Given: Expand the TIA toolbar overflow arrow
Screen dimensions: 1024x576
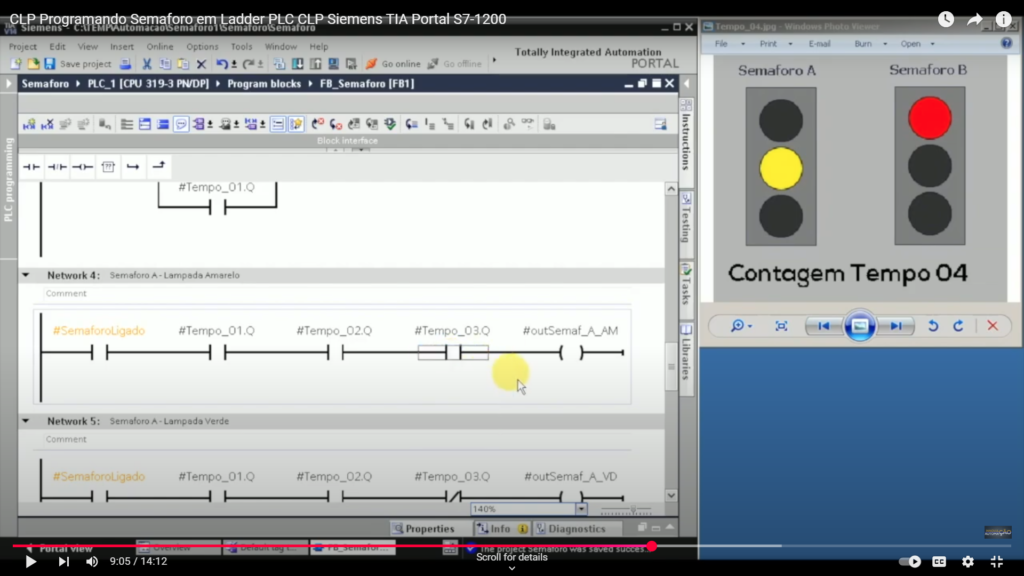Looking at the screenshot, I should pyautogui.click(x=494, y=61).
